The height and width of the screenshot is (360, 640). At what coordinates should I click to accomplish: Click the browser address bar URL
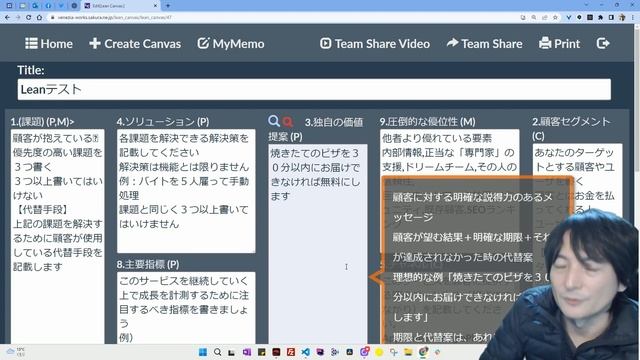[114, 18]
